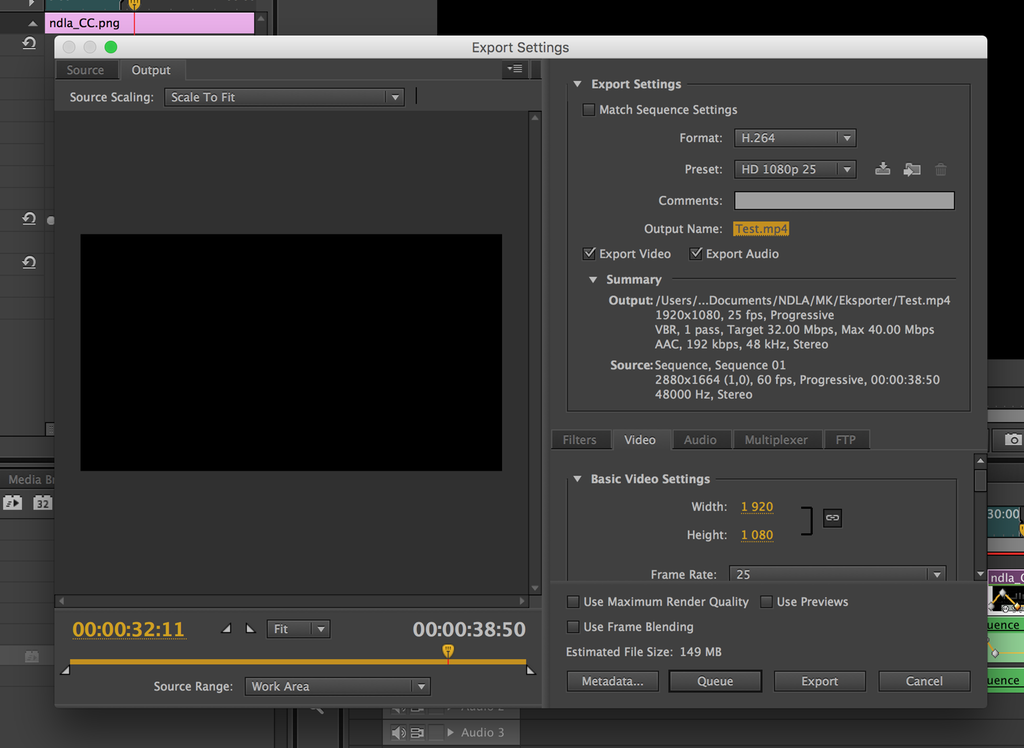
Task: Click into the Comments text field
Action: [x=844, y=201]
